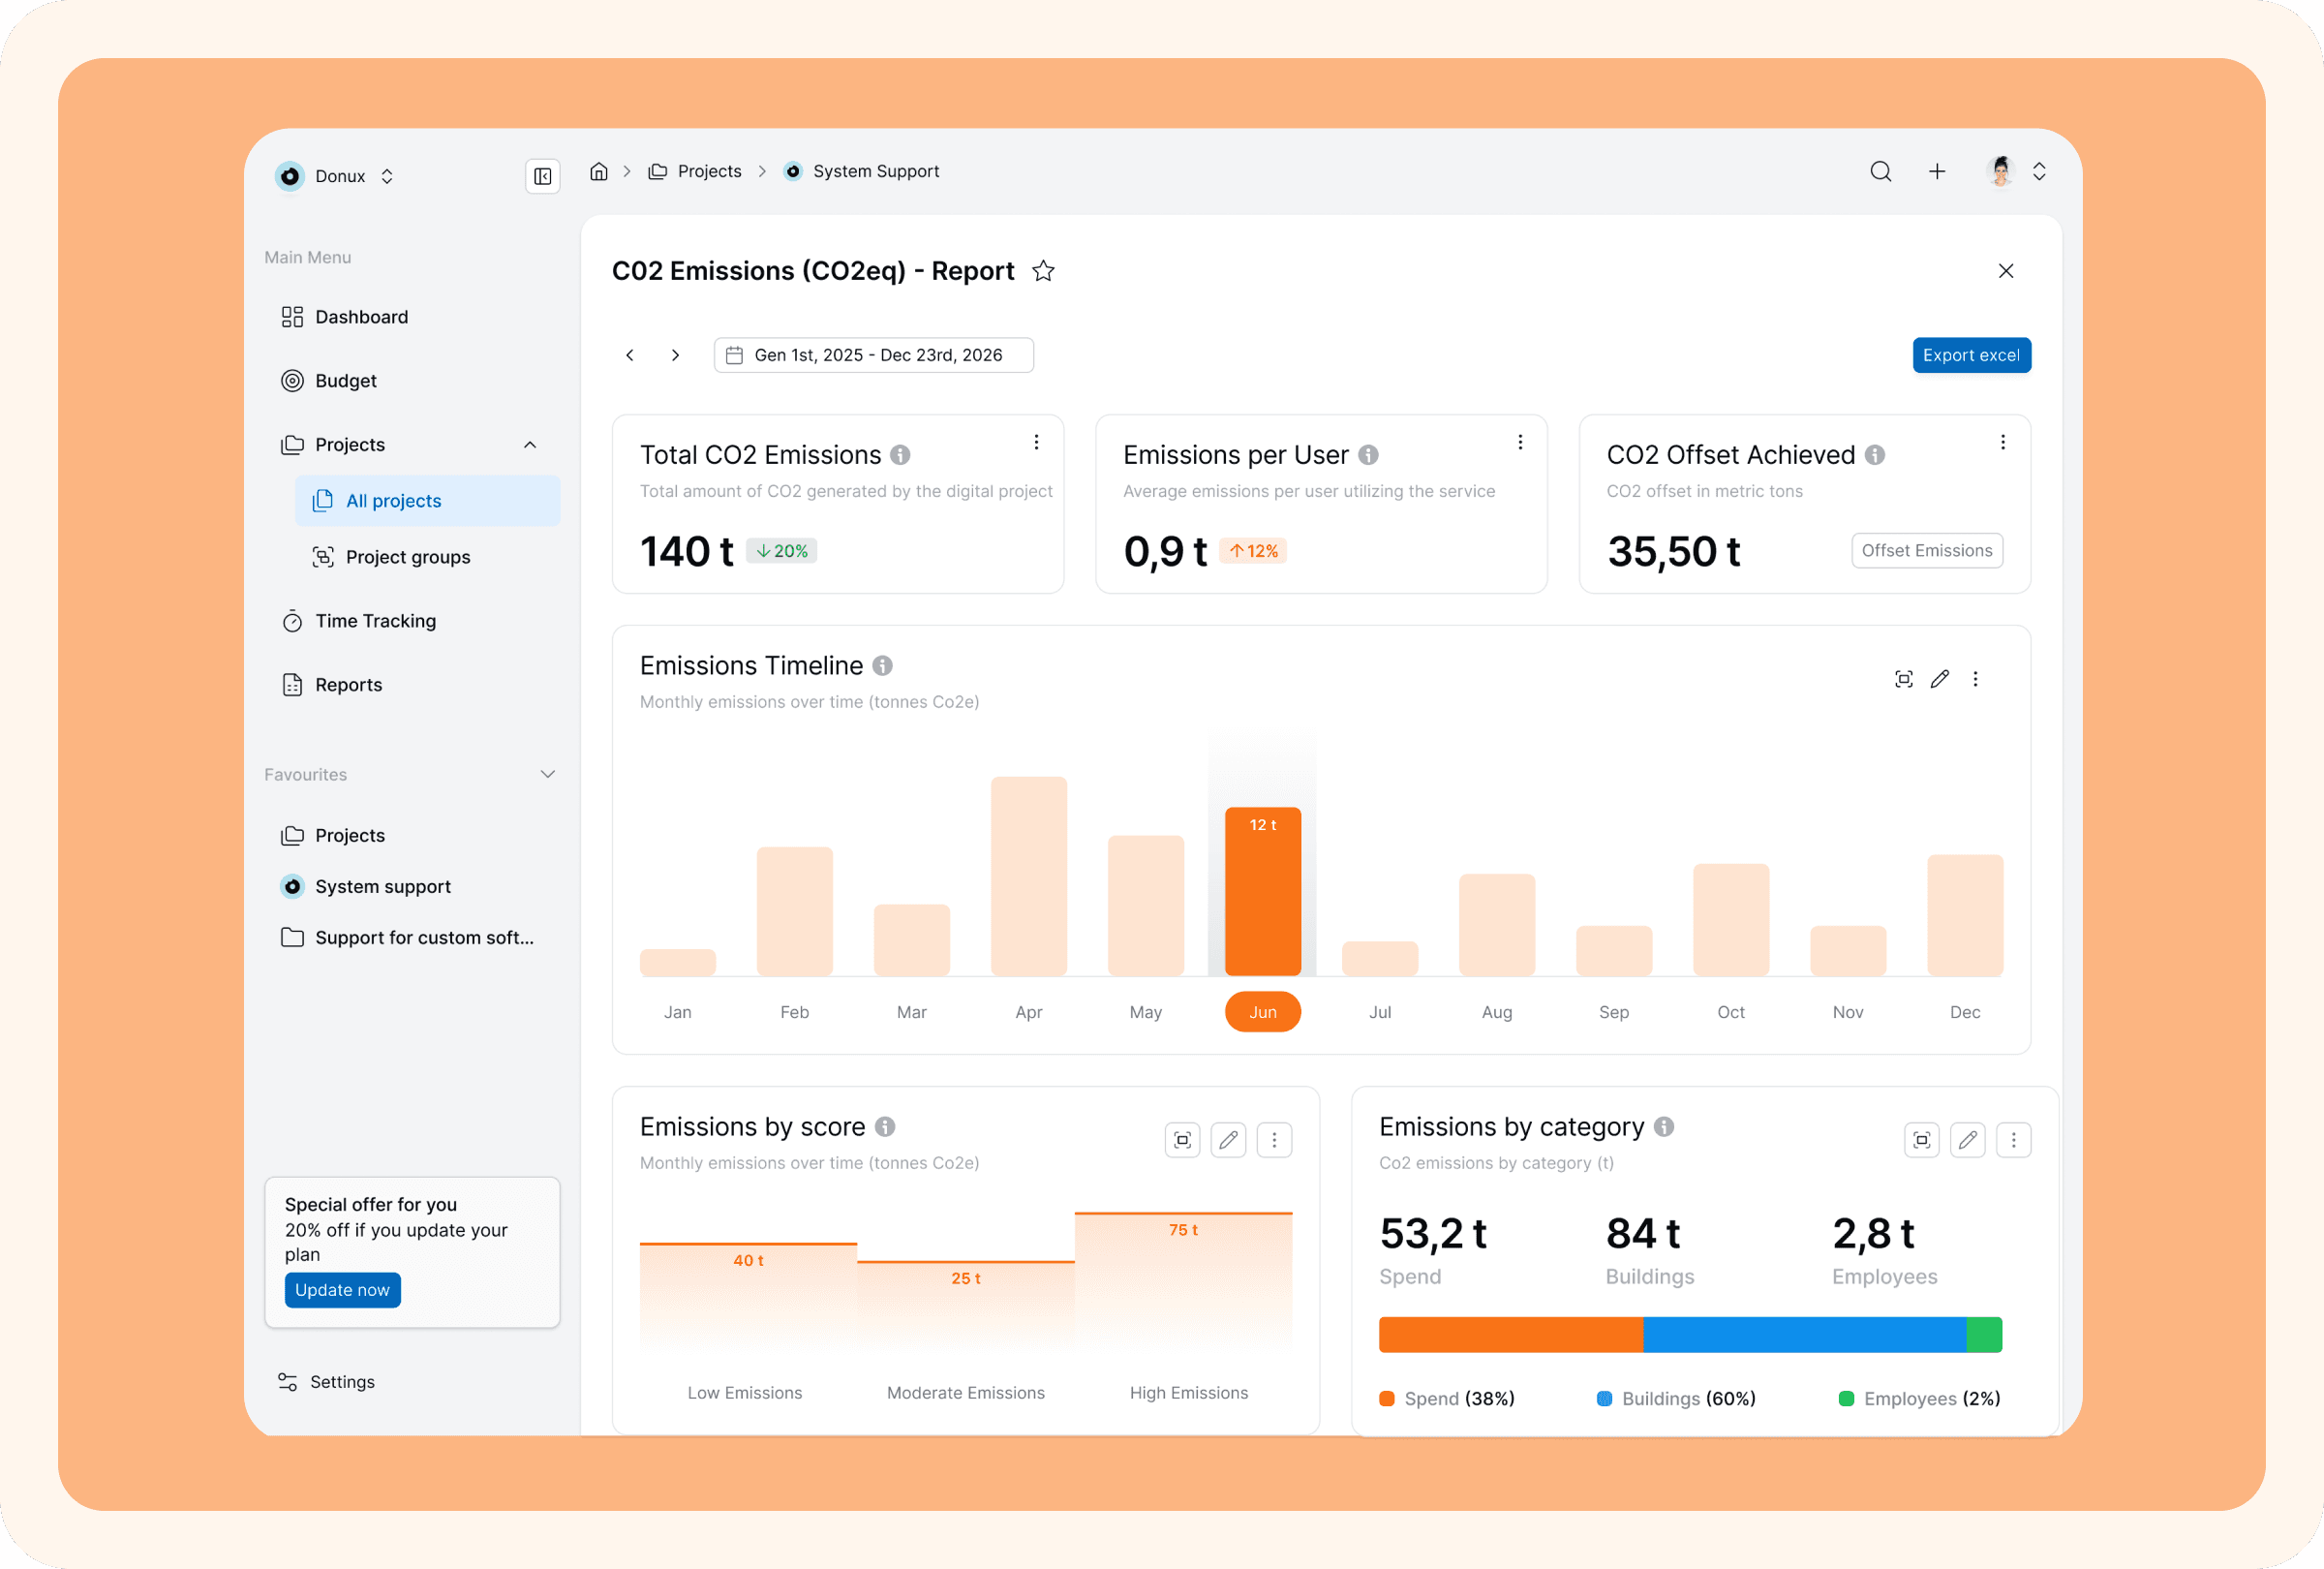2324x1569 pixels.
Task: Select the Aug month bar
Action: click(1496, 924)
